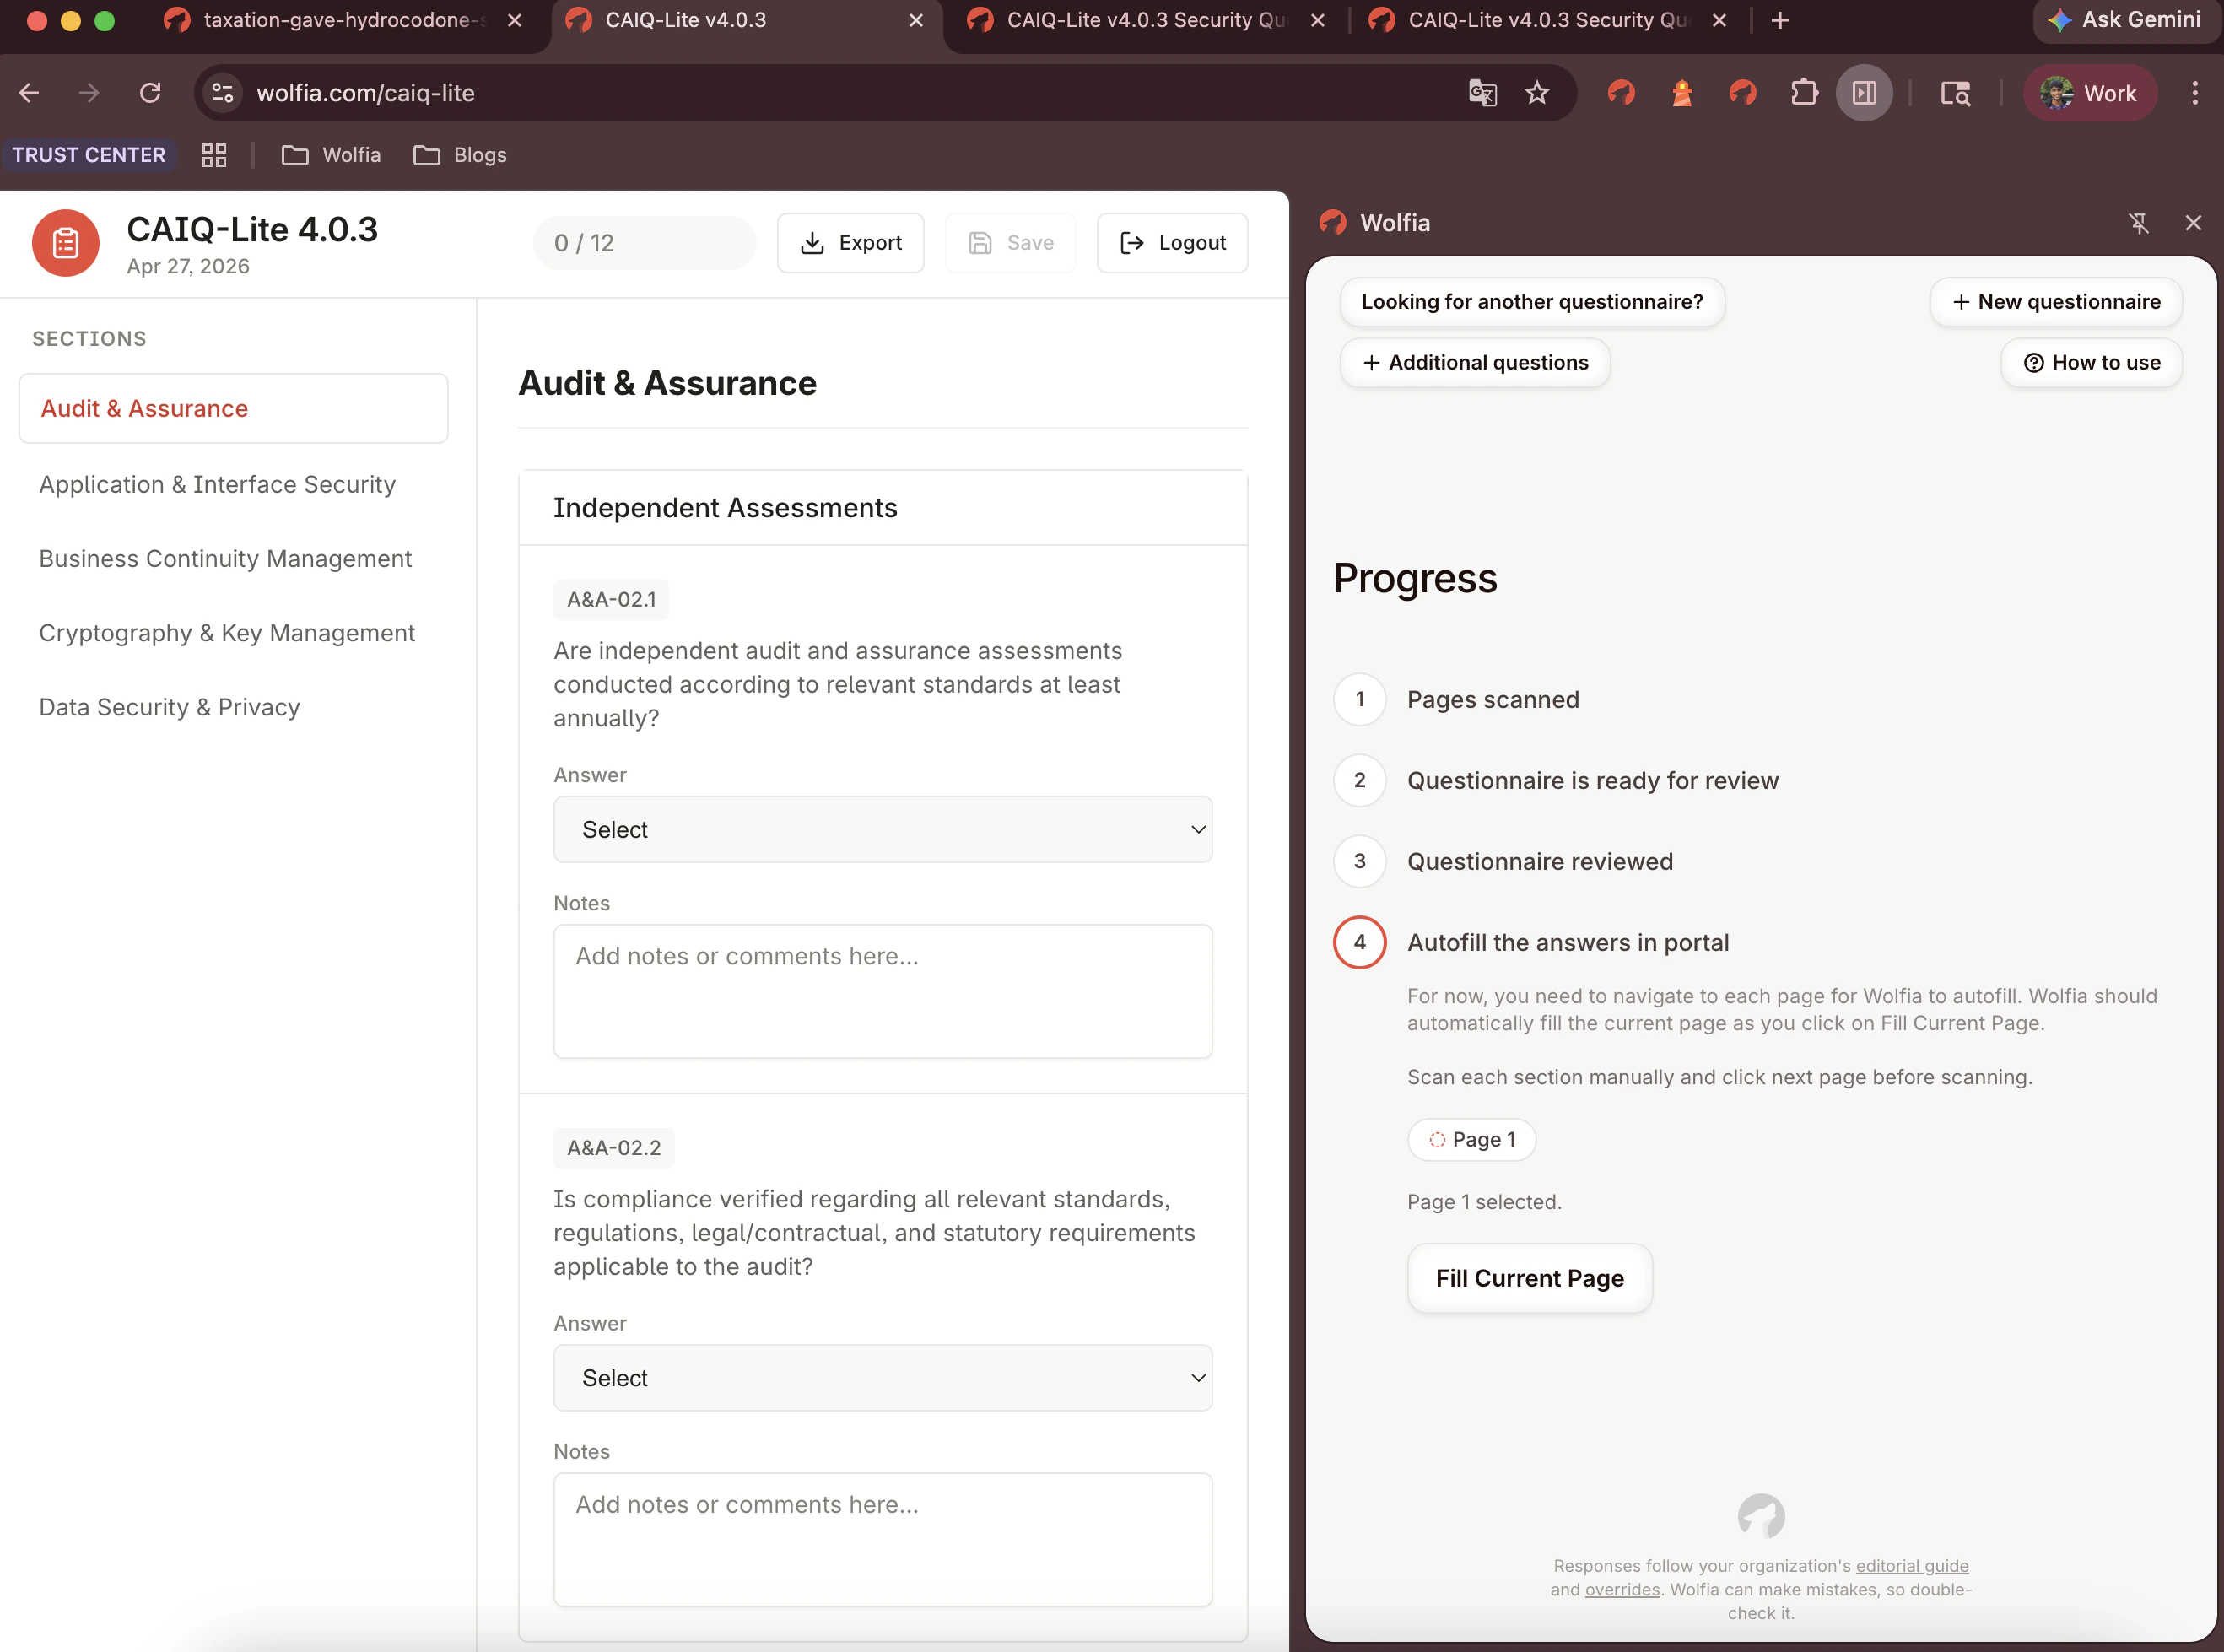This screenshot has width=2224, height=1652.
Task: Select the Cryptography & Key Management section
Action: (227, 632)
